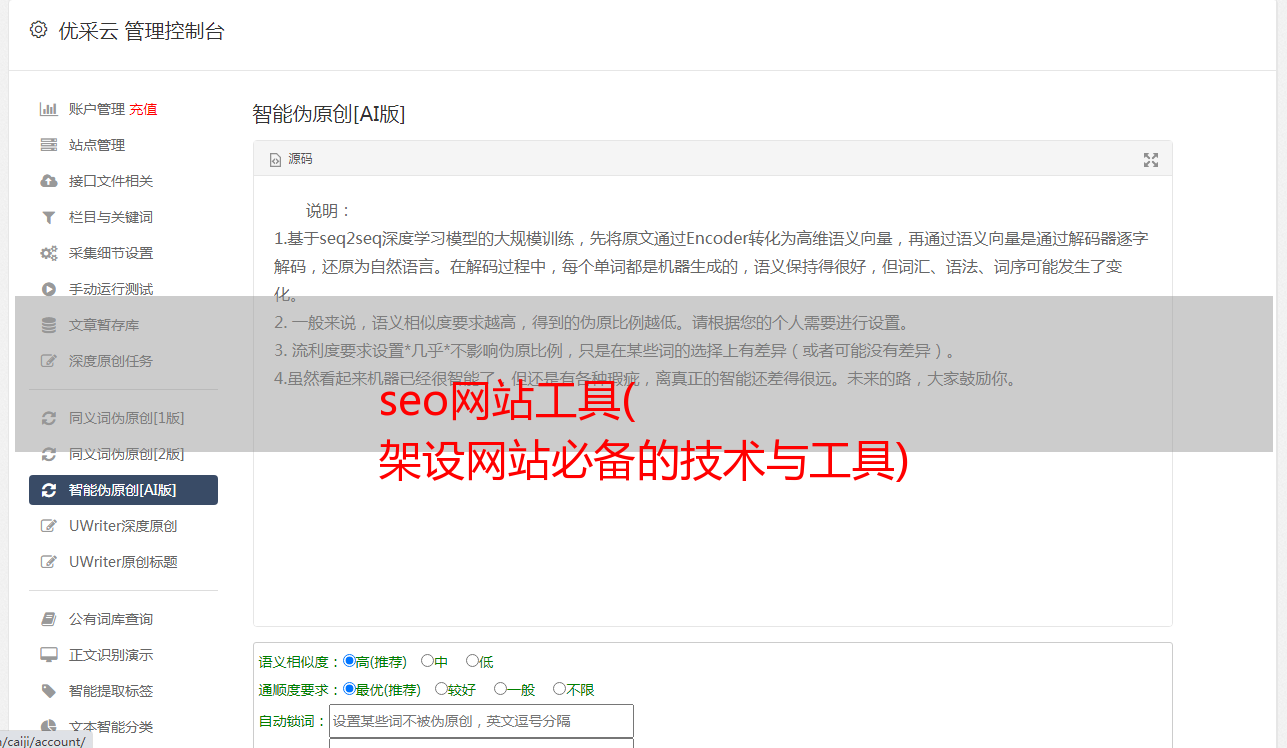
Task: Click the tag icon for 智能提取标签
Action: point(48,691)
